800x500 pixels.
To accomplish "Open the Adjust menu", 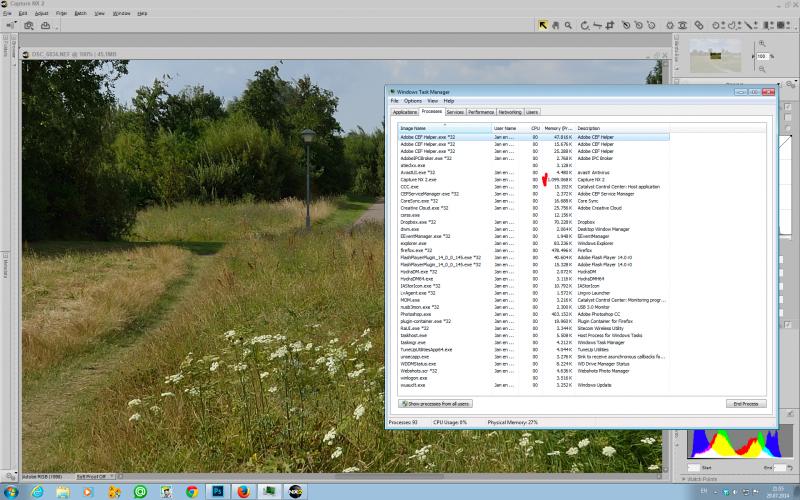I will (41, 13).
